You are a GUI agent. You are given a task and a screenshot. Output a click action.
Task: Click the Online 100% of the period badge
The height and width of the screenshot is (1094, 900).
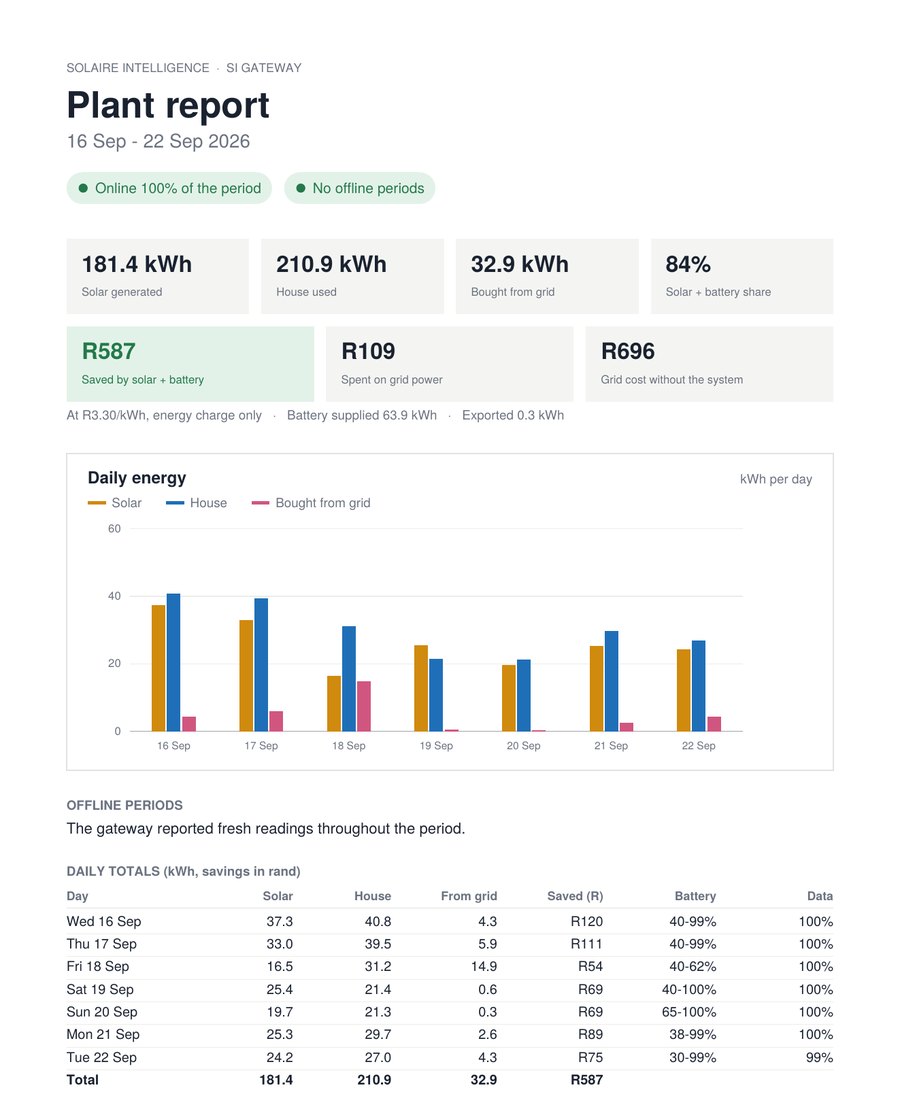coord(169,188)
